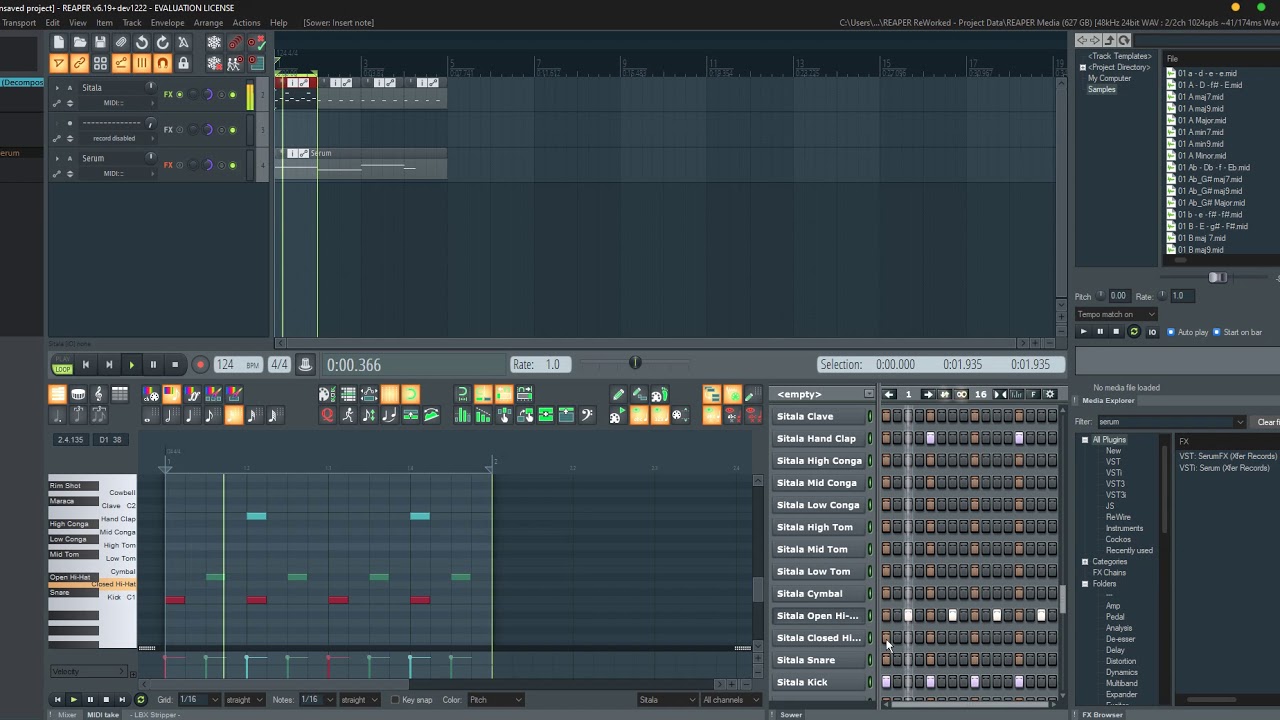
Task: Open FX for the Serum track
Action: pos(168,165)
